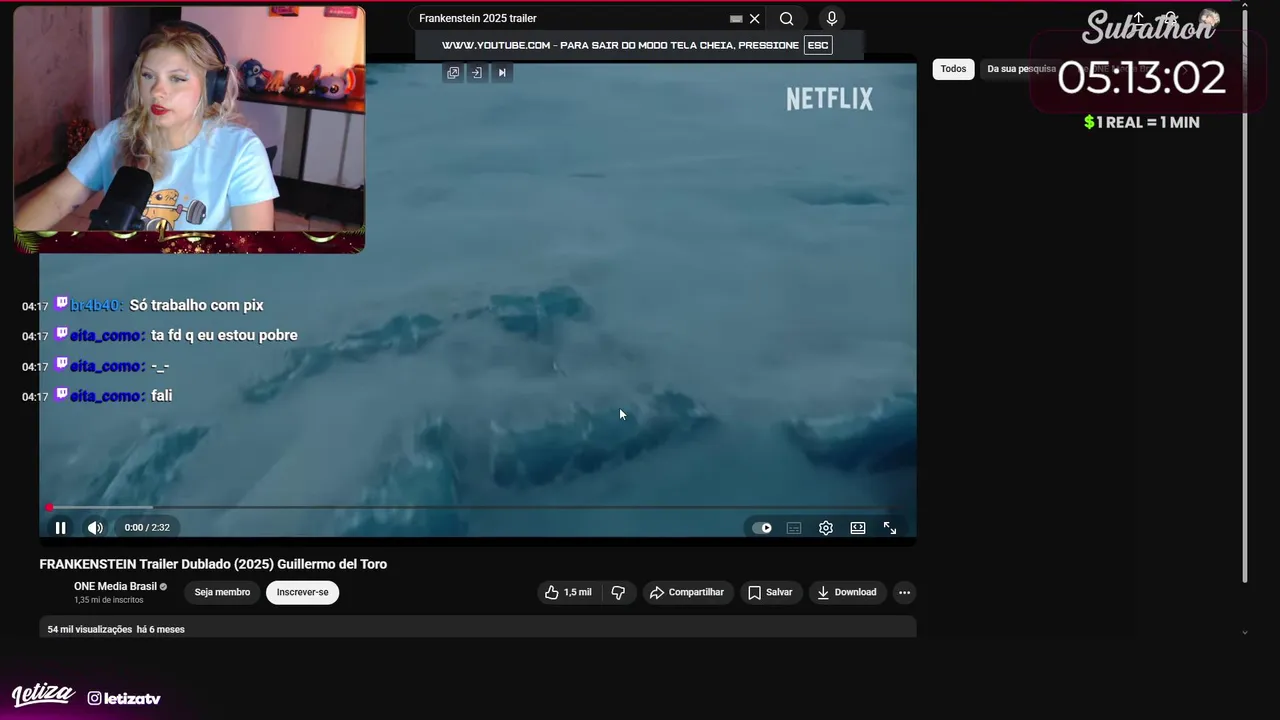
Task: Open the ONE Media Brasil channel
Action: [115, 586]
